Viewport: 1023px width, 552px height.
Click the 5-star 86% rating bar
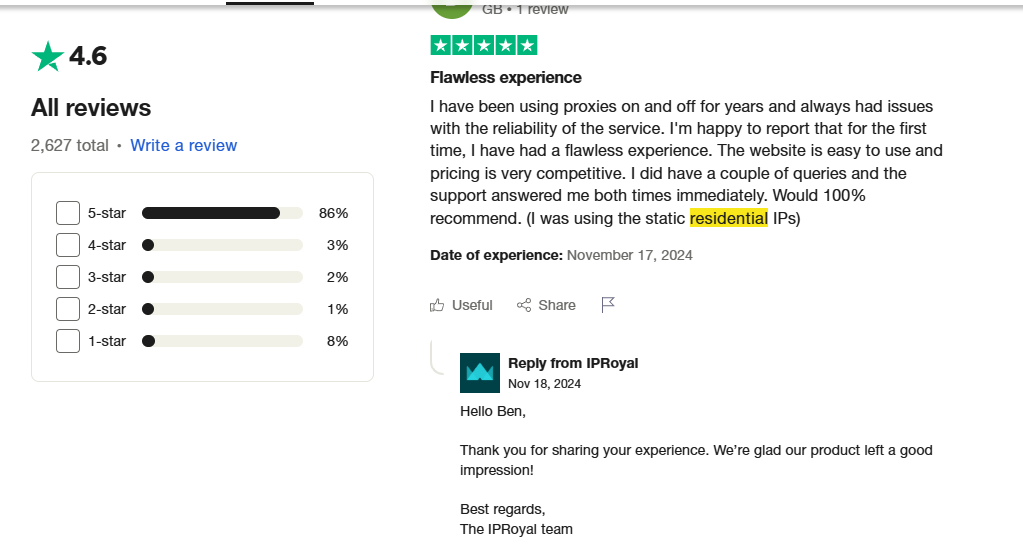(222, 213)
